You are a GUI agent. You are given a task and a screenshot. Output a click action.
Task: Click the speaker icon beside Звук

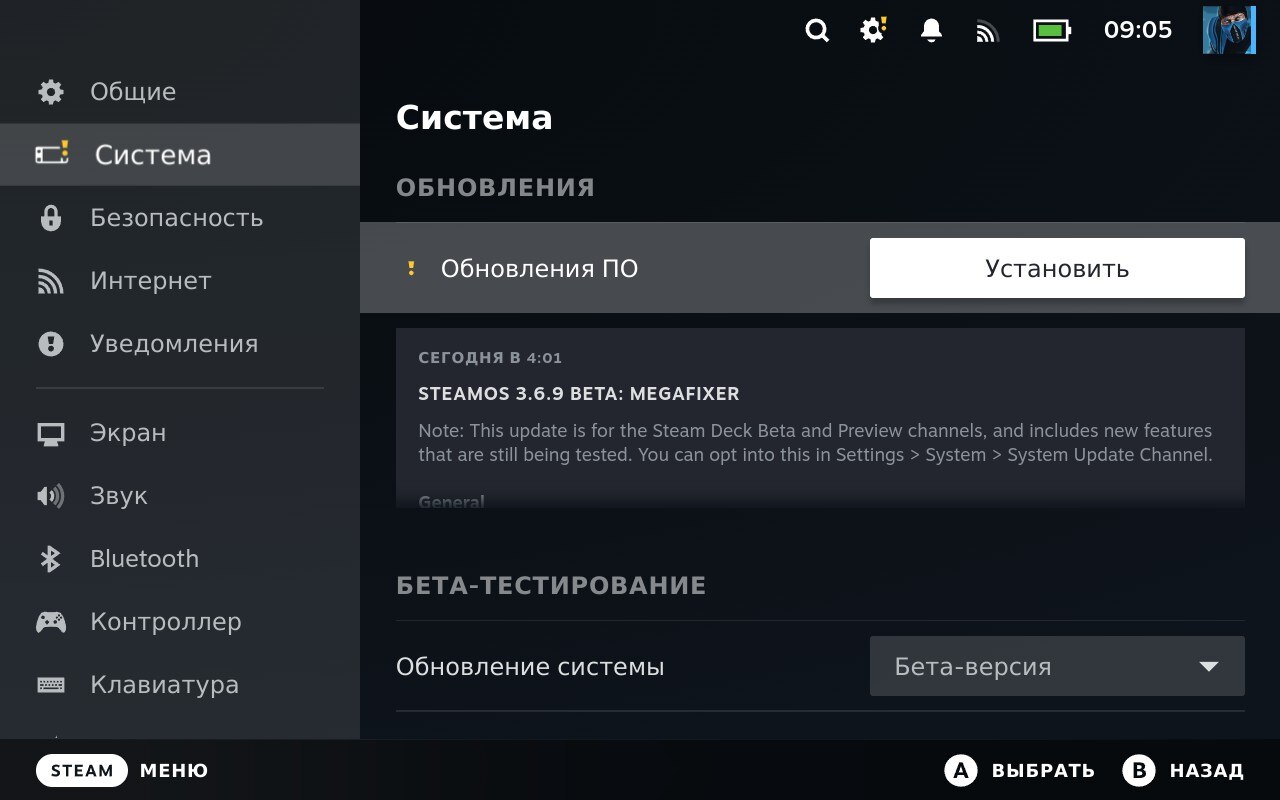(x=50, y=496)
